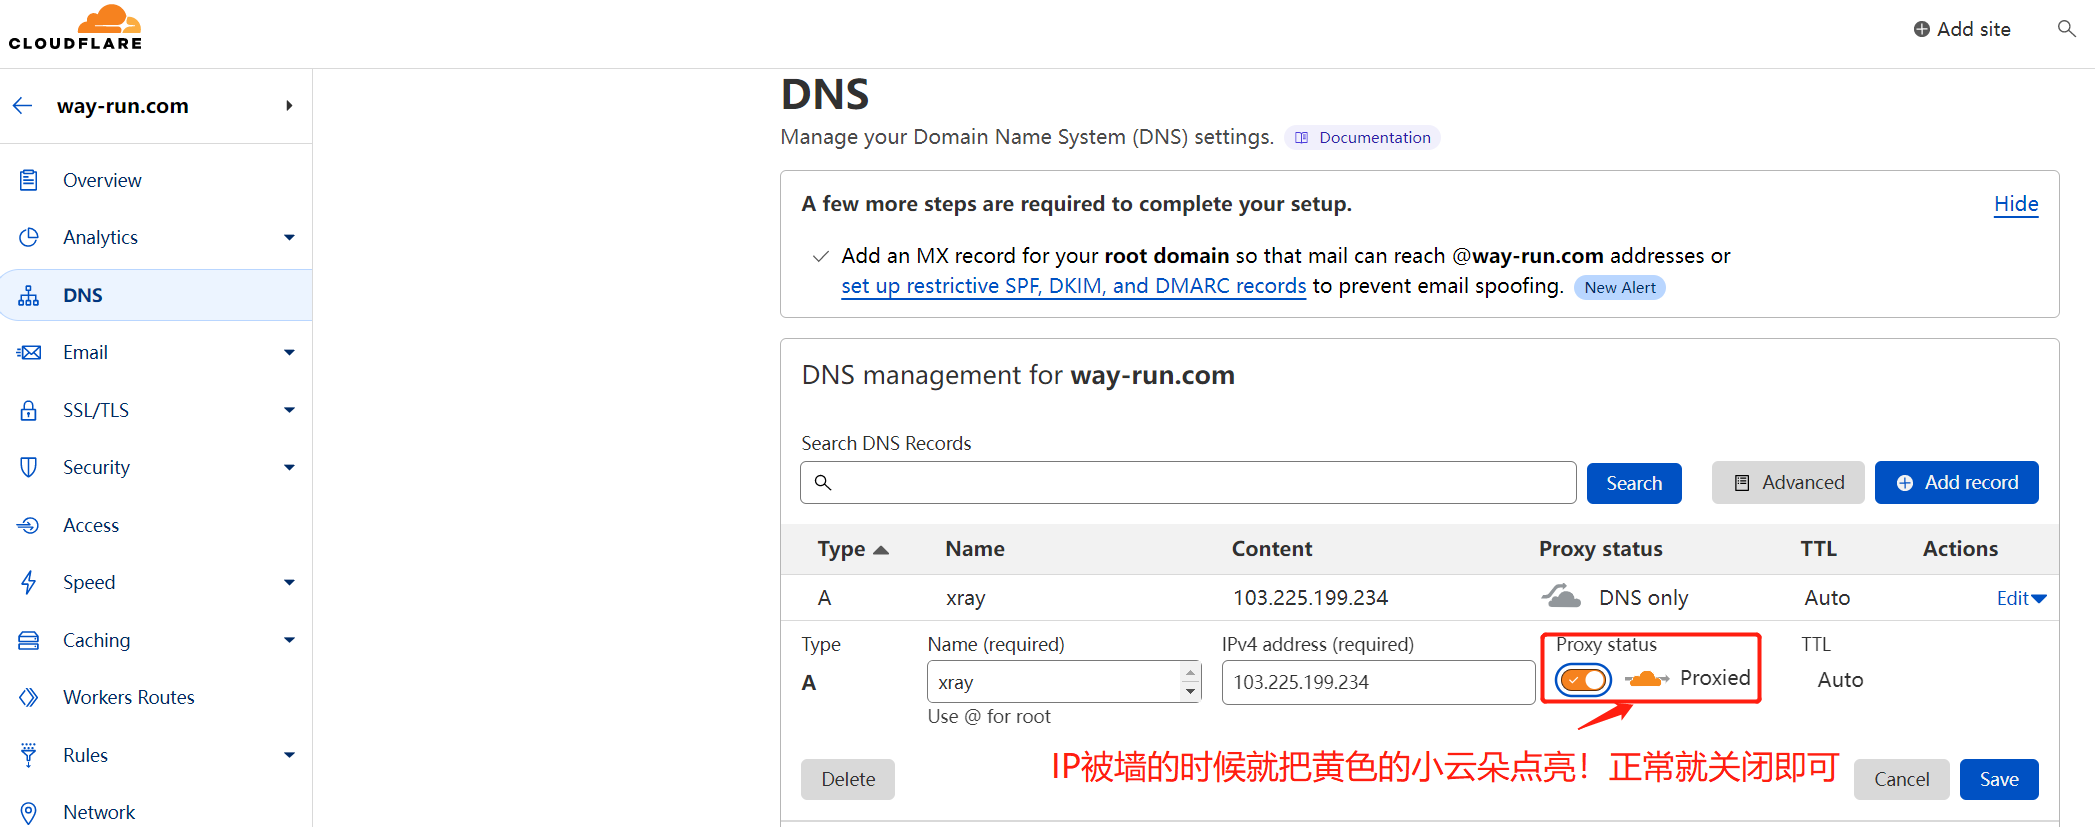This screenshot has width=2095, height=827.
Task: Click the Analytics pie chart icon
Action: (x=29, y=237)
